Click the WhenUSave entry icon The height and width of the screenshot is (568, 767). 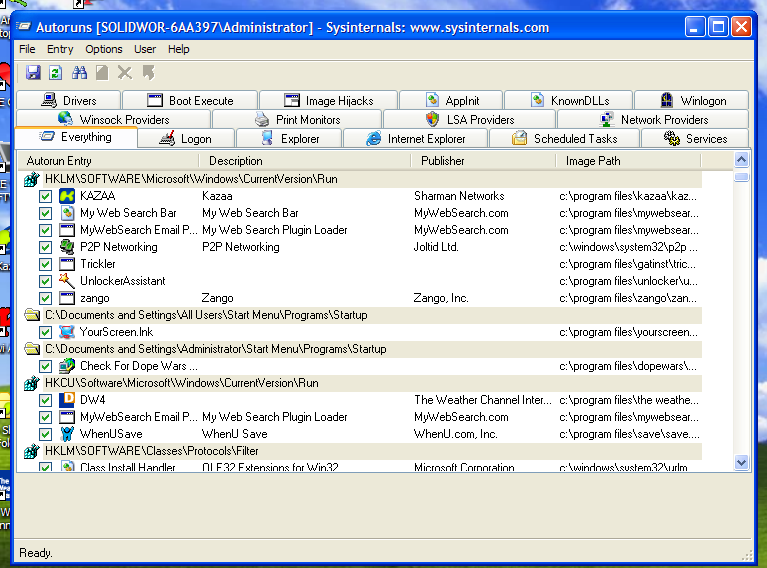point(67,434)
